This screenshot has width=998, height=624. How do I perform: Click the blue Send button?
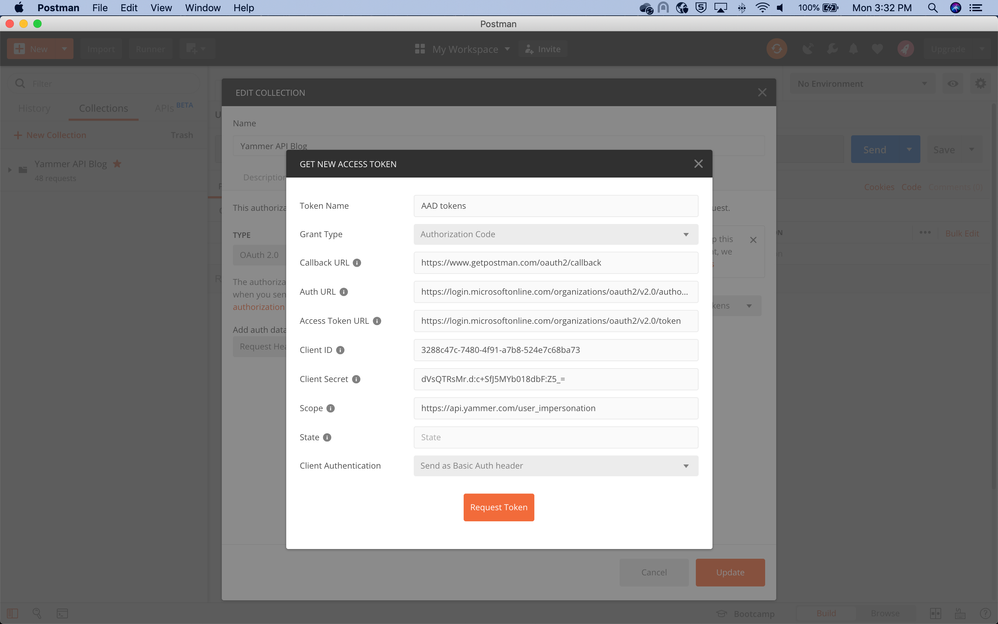point(875,150)
